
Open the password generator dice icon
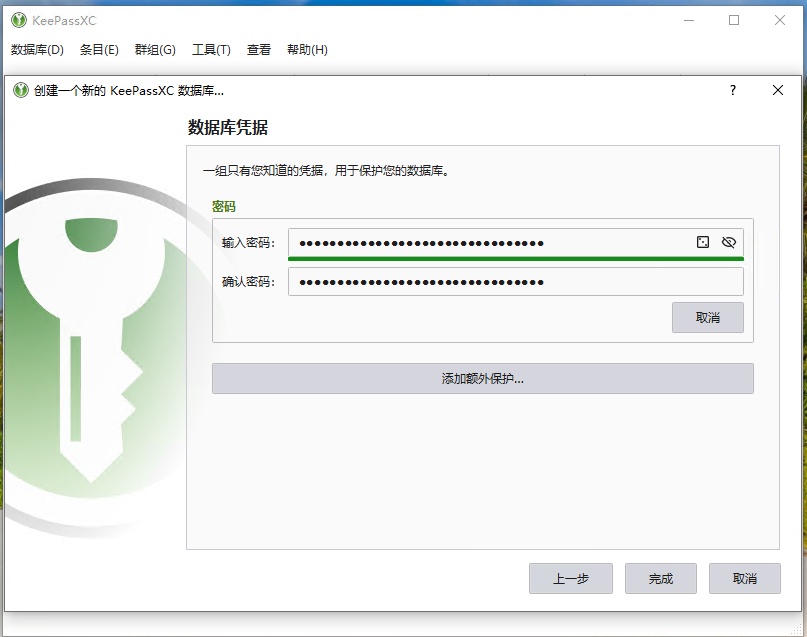(704, 242)
